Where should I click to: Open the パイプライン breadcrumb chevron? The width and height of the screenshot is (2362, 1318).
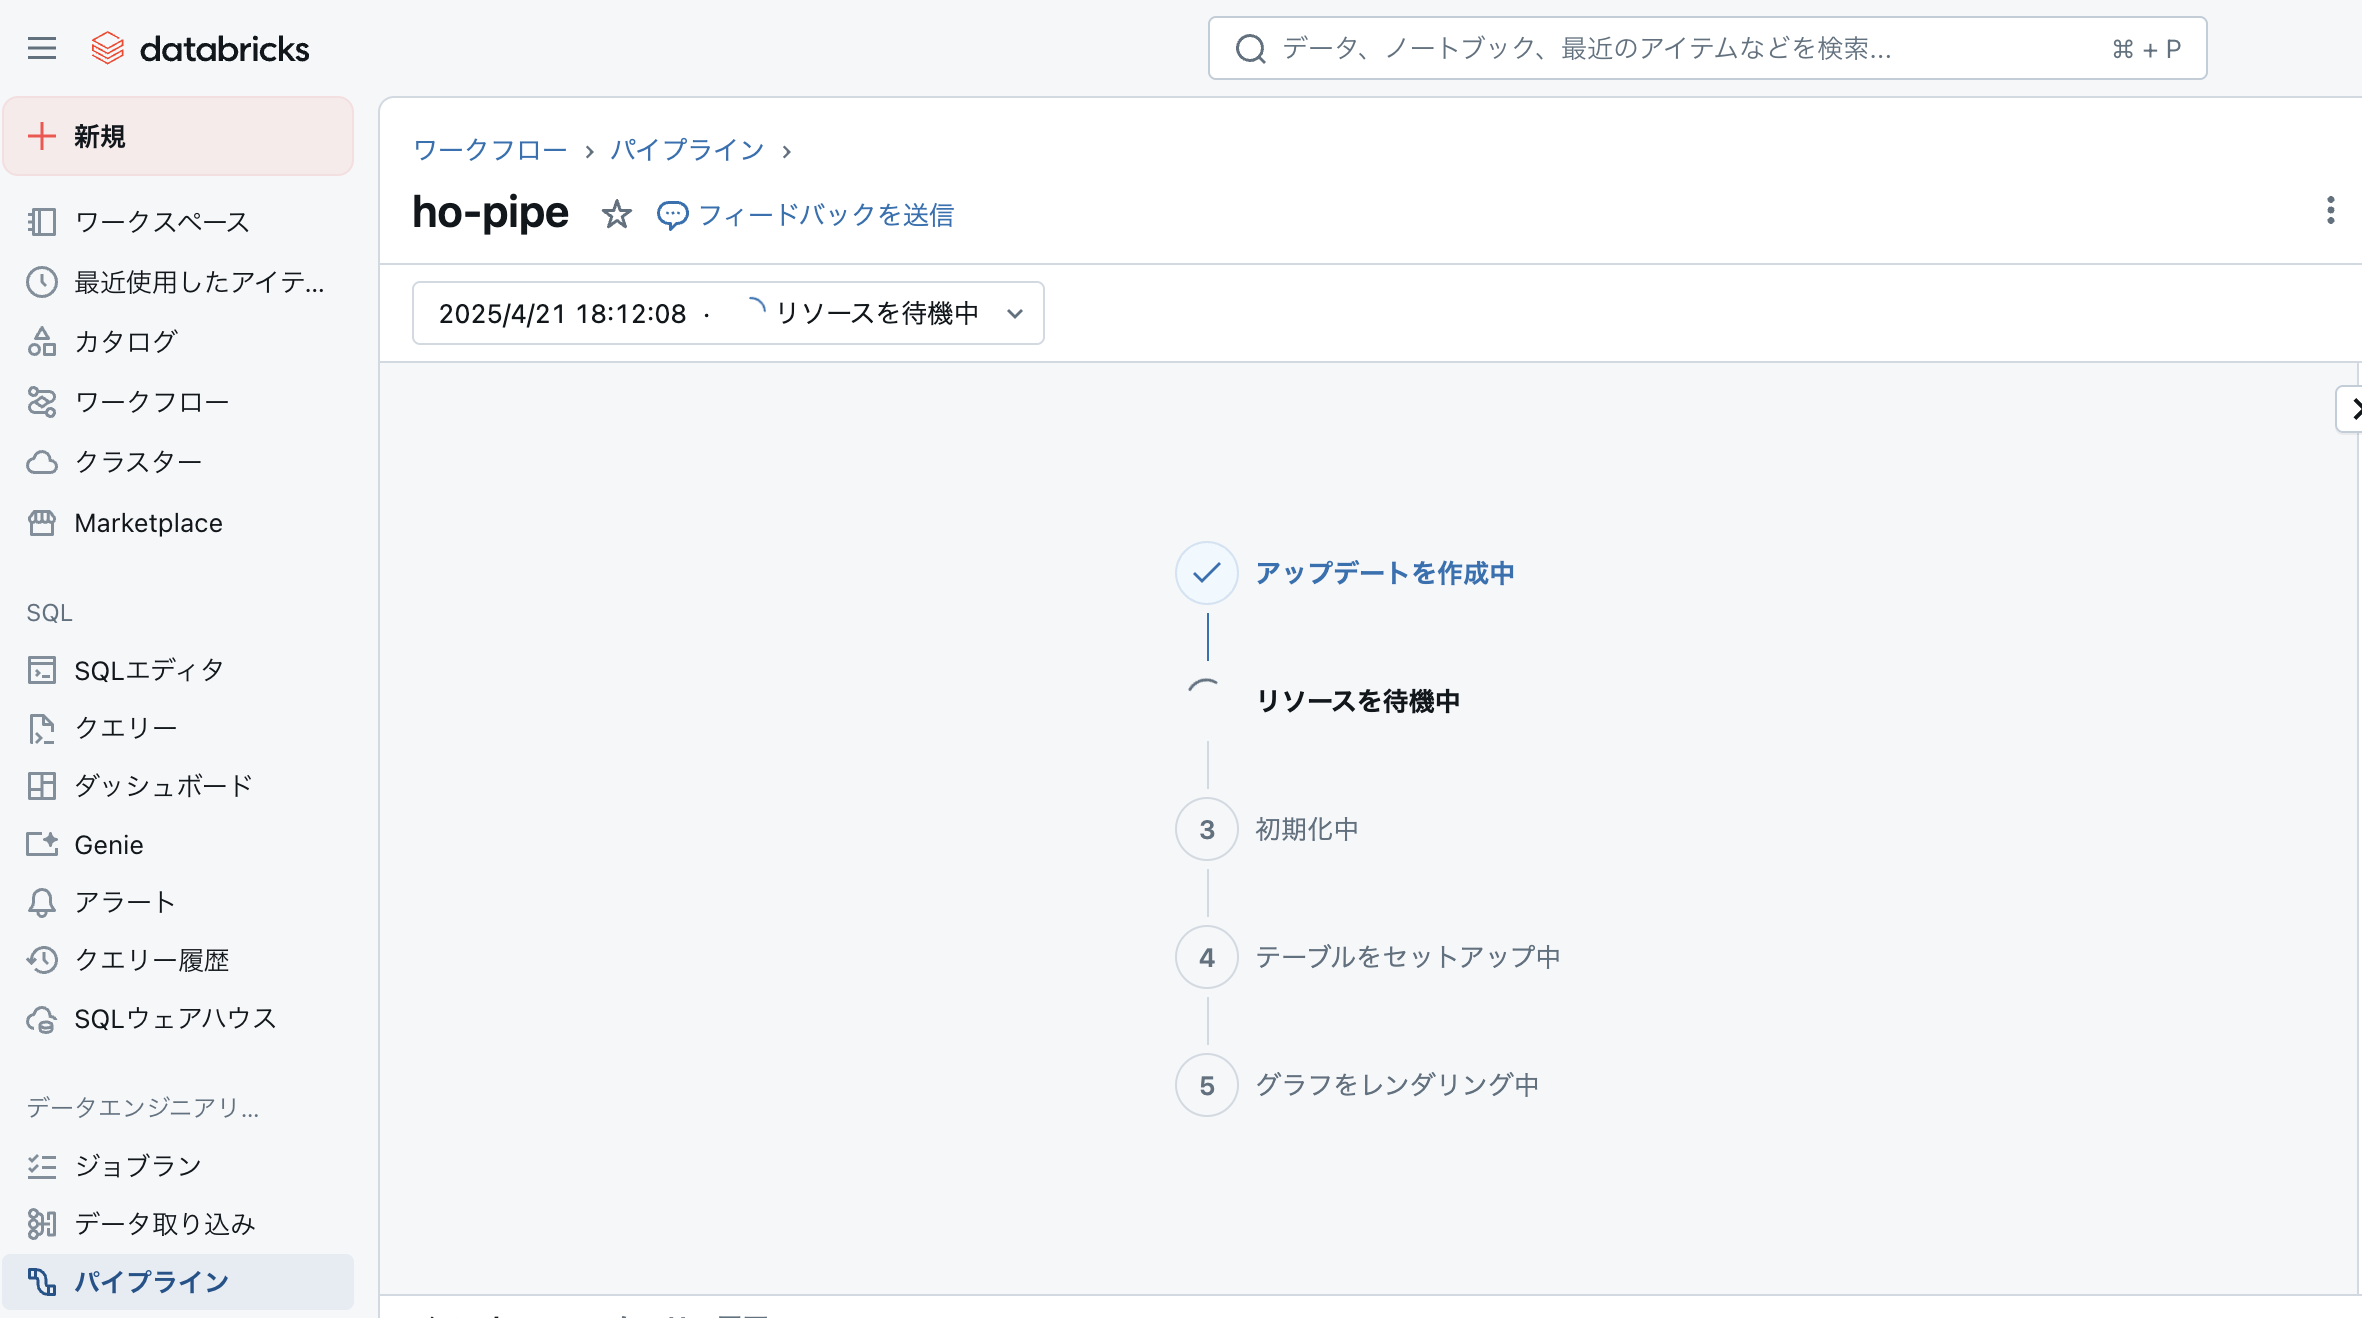pyautogui.click(x=789, y=150)
